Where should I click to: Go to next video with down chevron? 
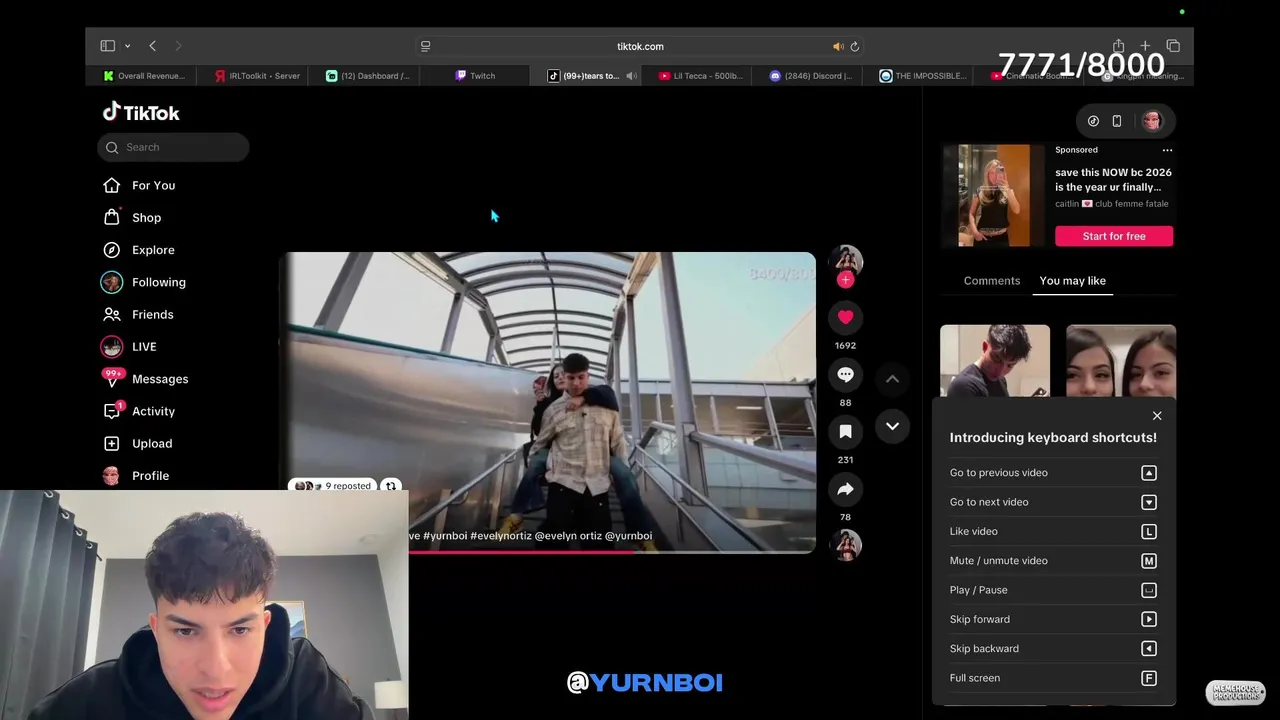[892, 426]
